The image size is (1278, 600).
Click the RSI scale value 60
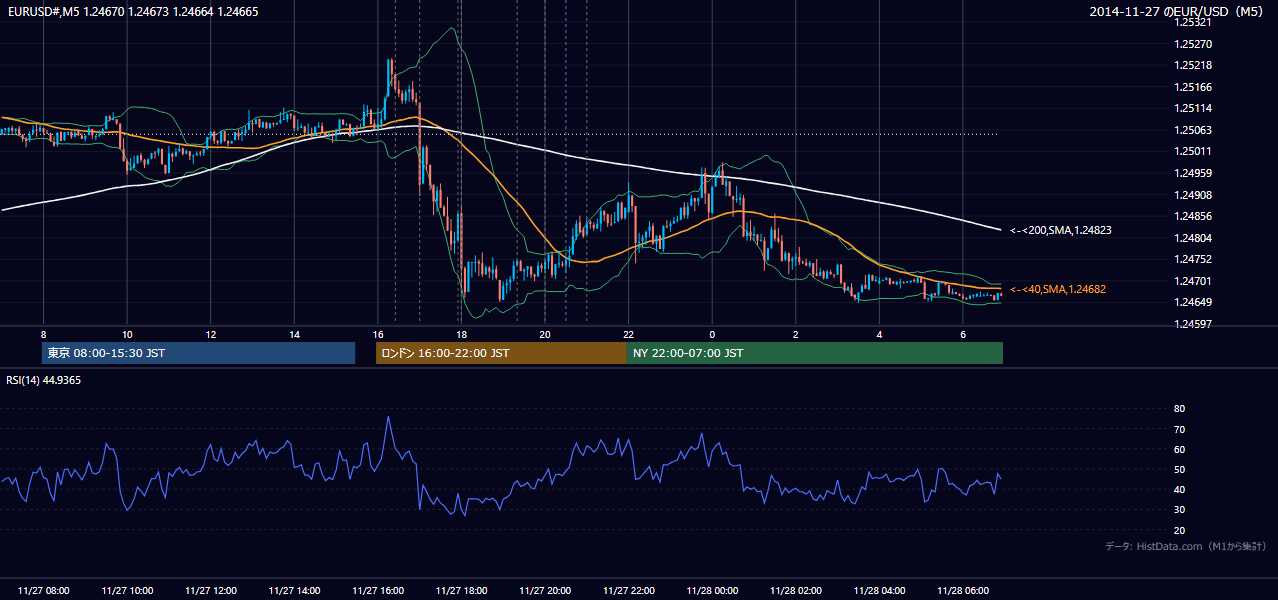click(1180, 449)
